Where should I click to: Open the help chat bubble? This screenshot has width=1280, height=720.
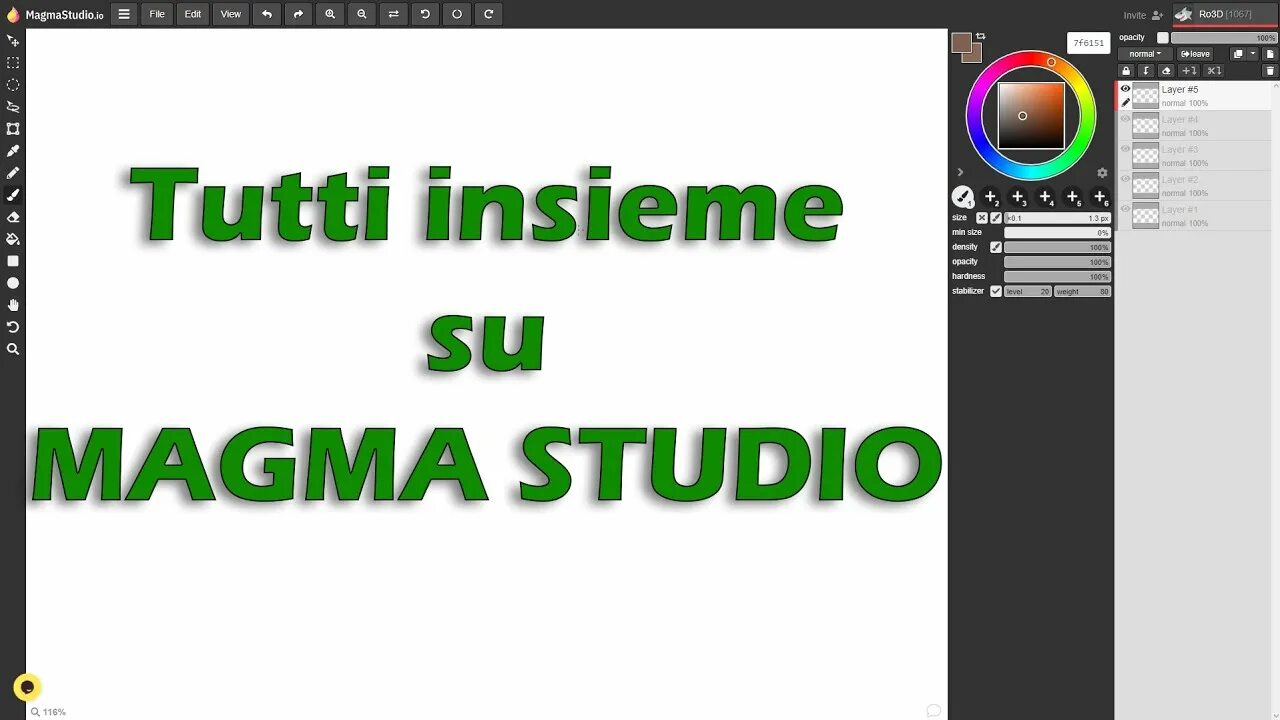27,687
